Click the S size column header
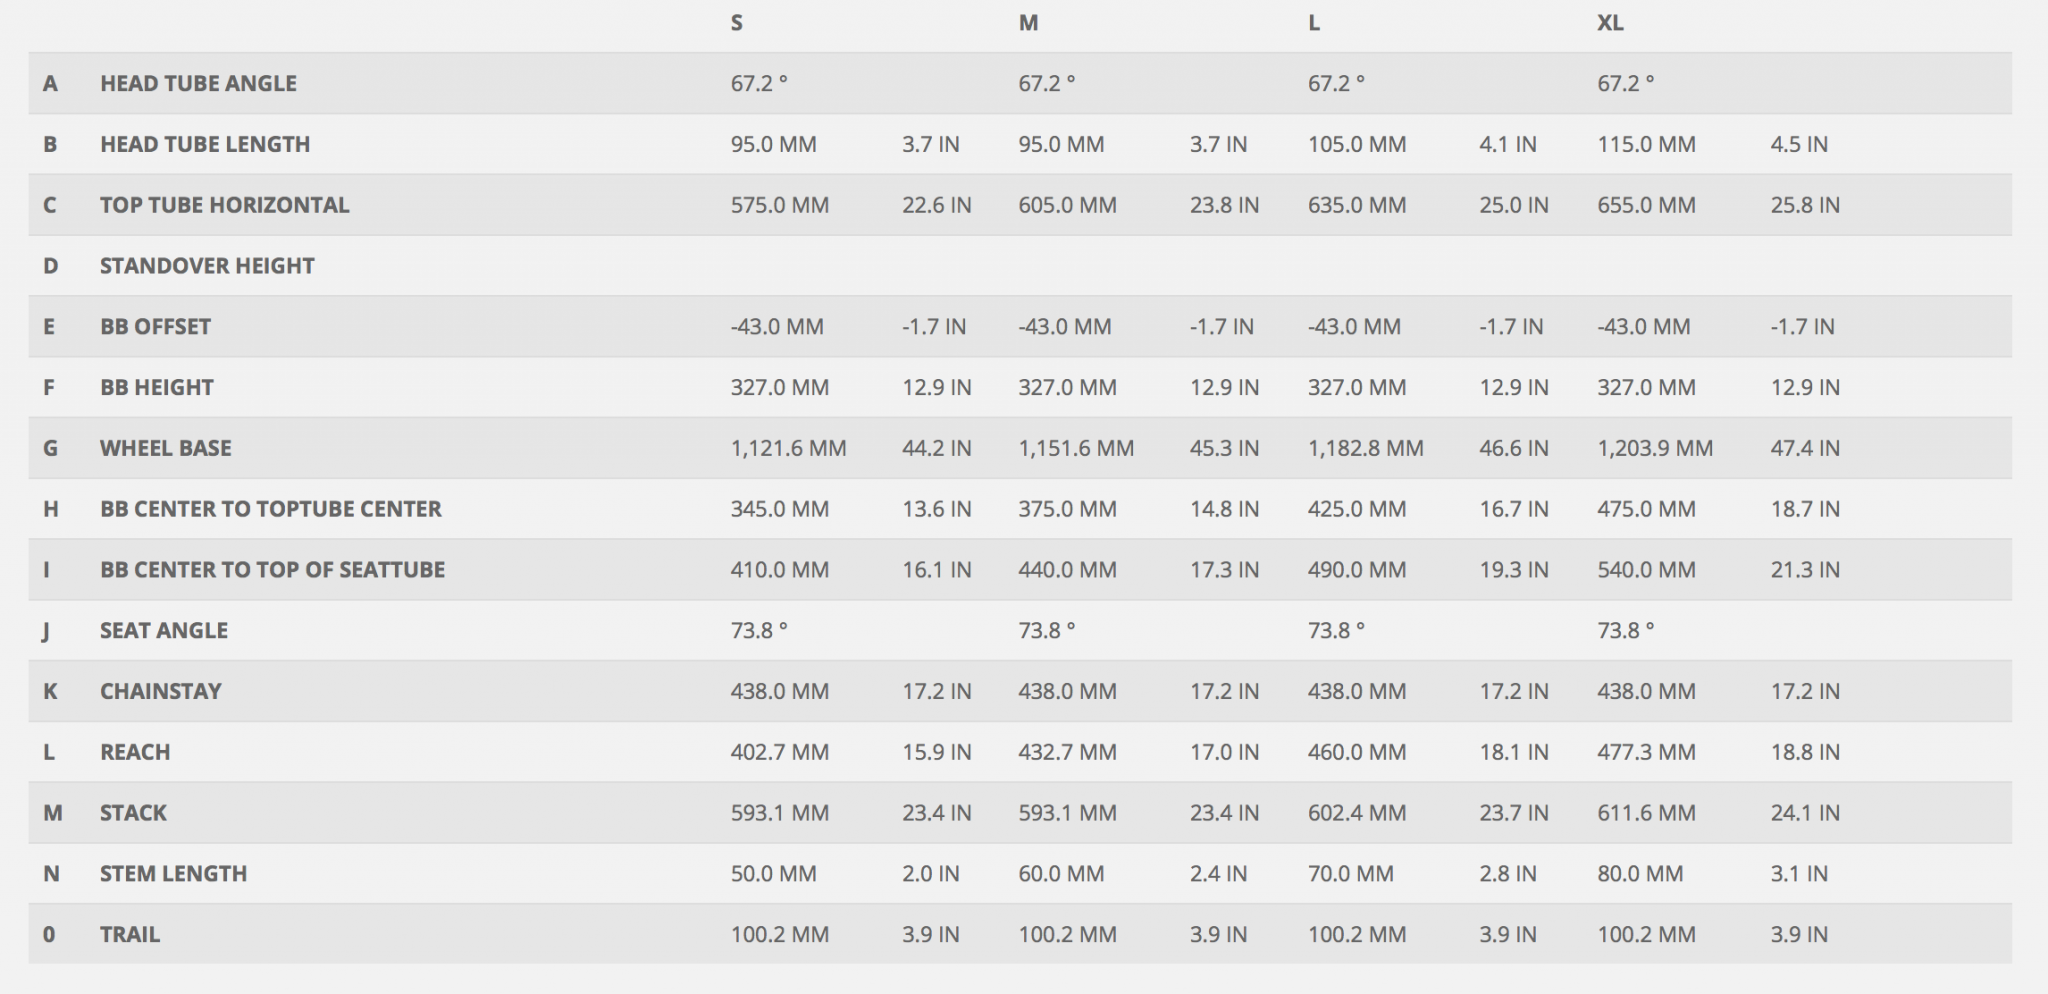This screenshot has height=994, width=2048. click(x=737, y=23)
